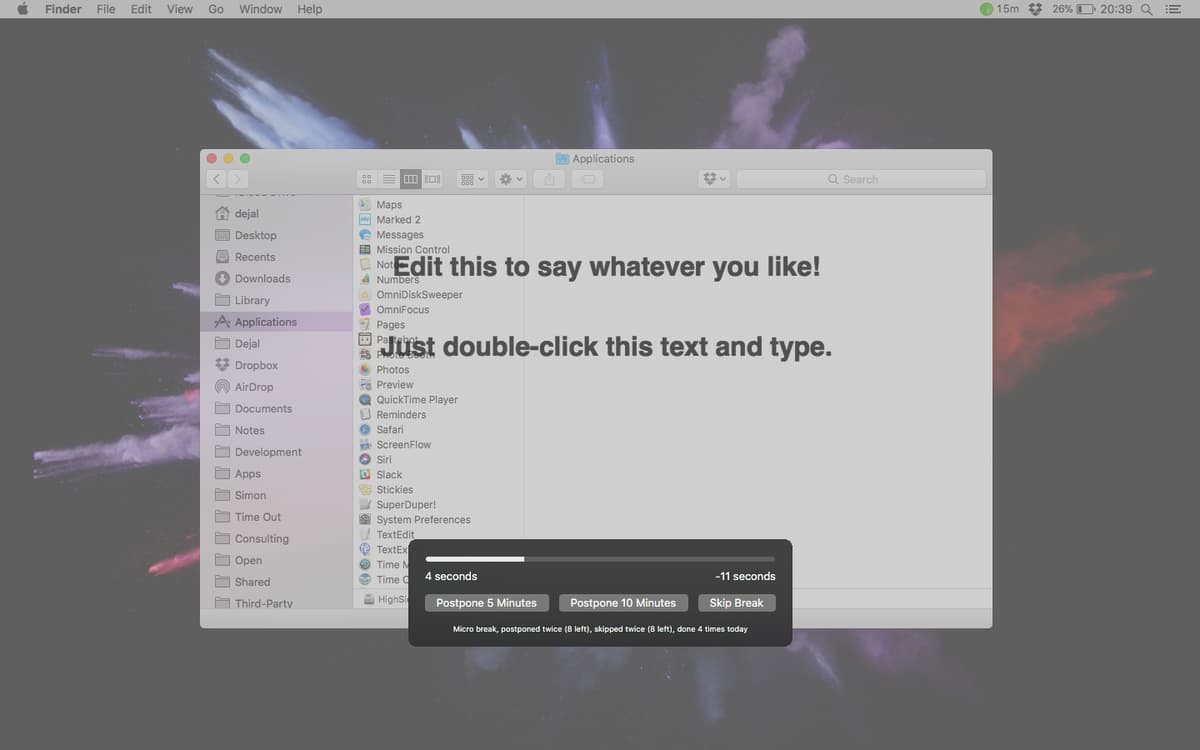
Task: Open Slack from the Applications list
Action: [x=388, y=474]
